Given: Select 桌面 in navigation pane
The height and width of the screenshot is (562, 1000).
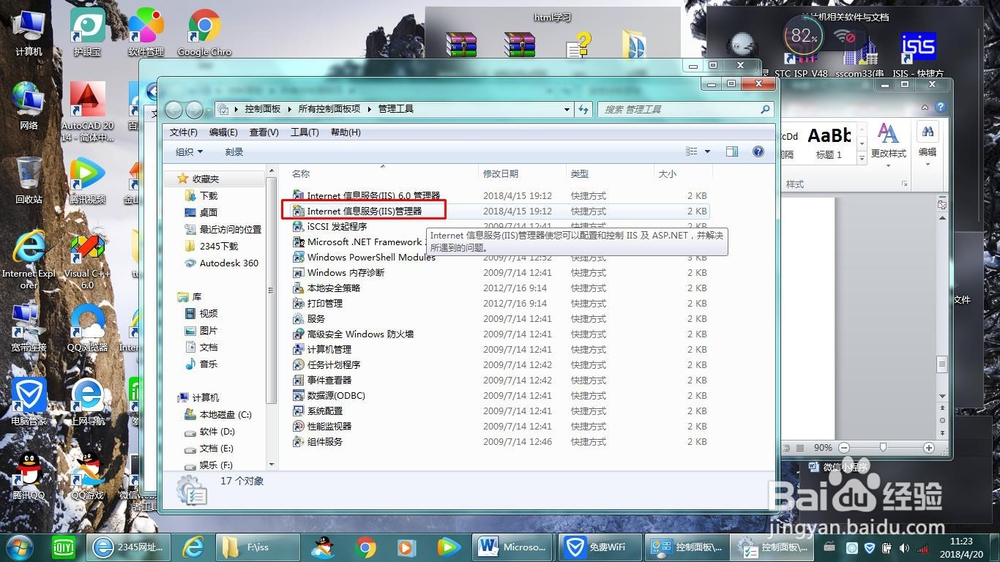Looking at the screenshot, I should [202, 212].
